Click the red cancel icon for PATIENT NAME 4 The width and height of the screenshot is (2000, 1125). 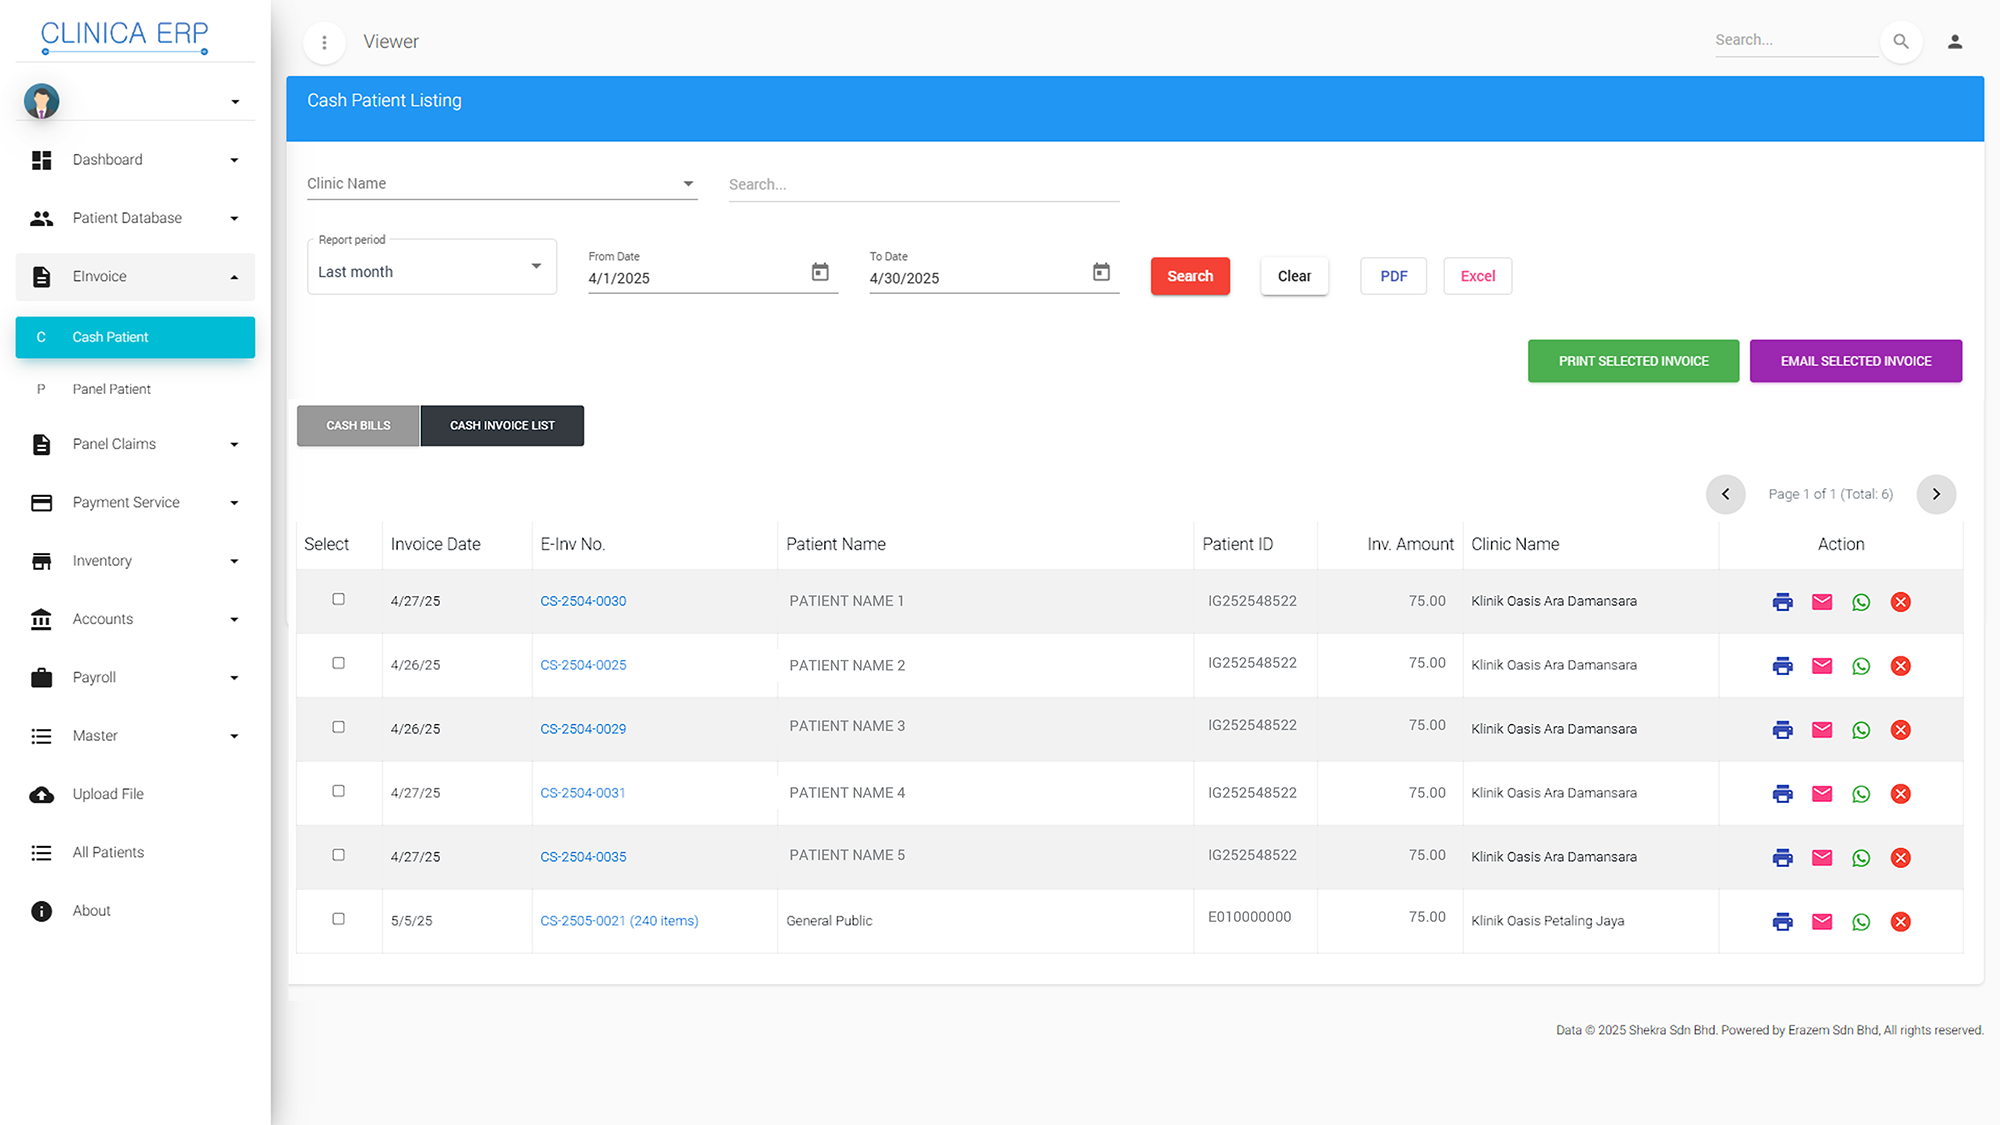pos(1901,794)
